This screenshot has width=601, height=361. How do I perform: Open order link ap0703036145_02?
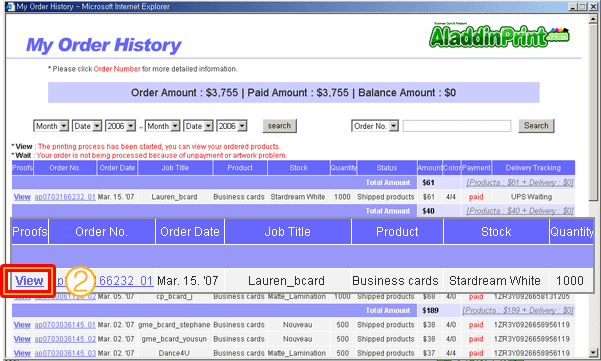[x=65, y=339]
